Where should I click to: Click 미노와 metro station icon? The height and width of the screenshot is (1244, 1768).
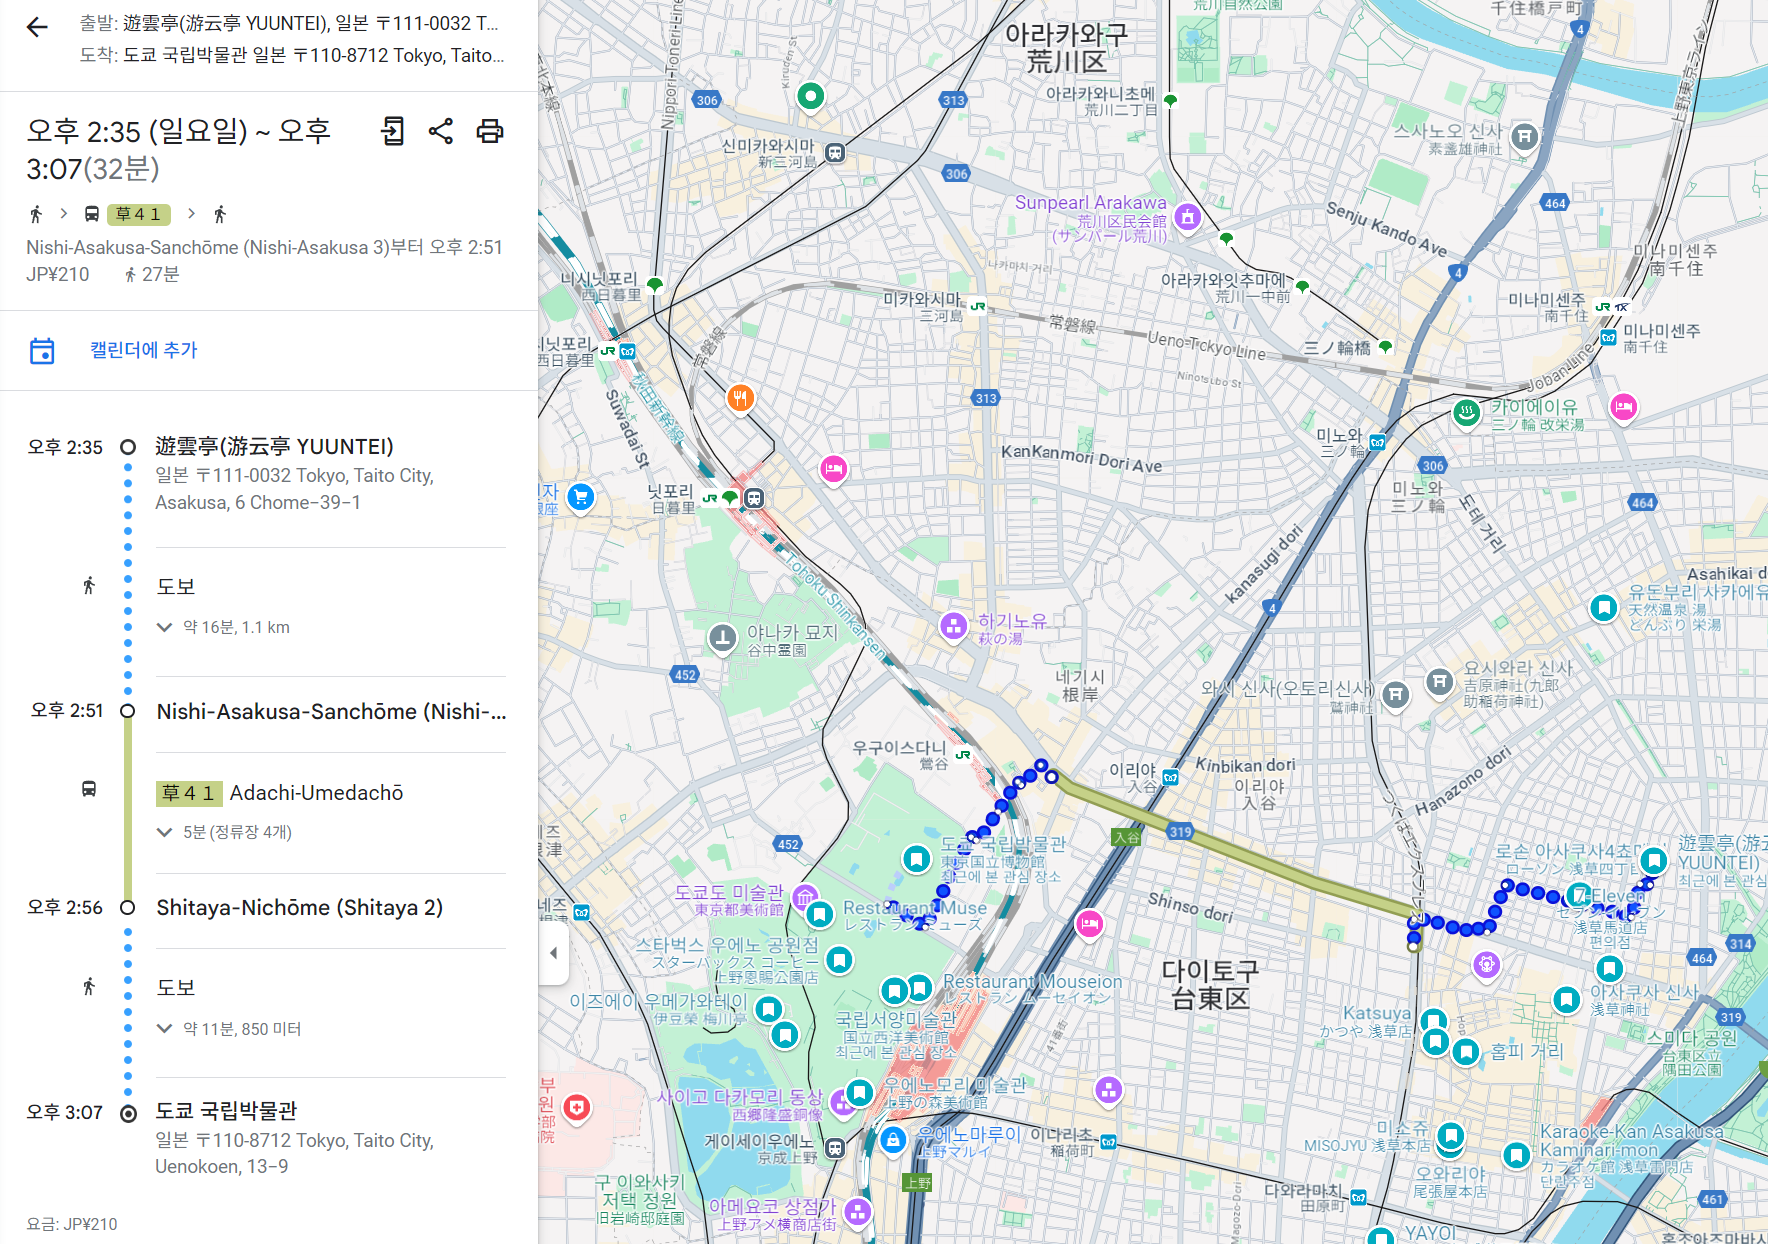[x=1377, y=442]
